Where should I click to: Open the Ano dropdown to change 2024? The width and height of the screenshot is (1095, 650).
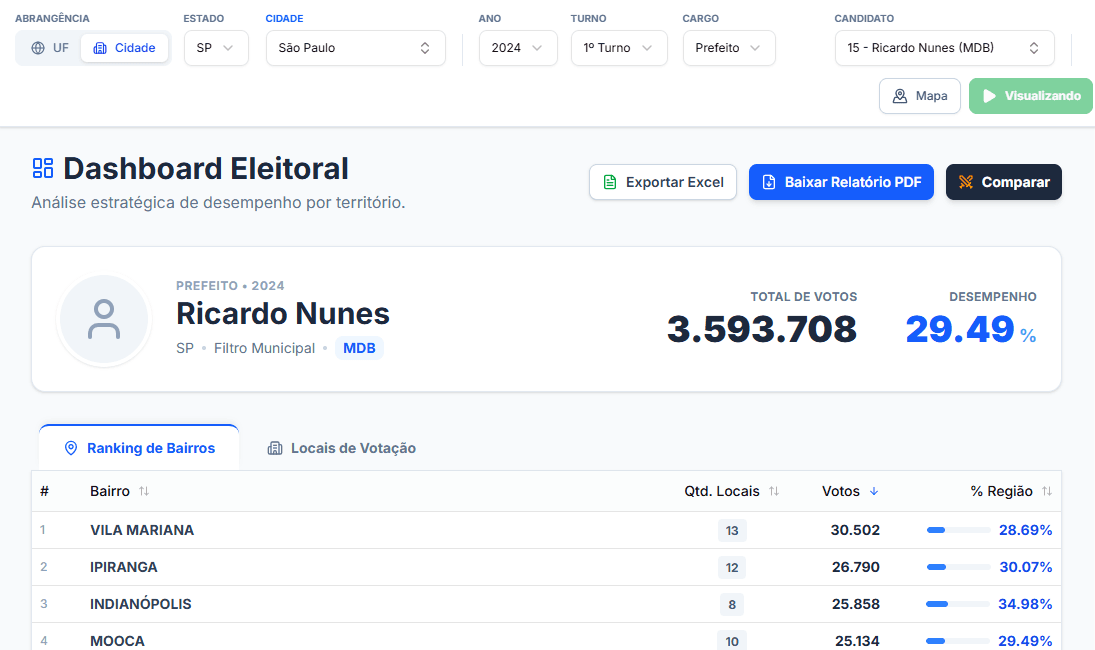518,47
